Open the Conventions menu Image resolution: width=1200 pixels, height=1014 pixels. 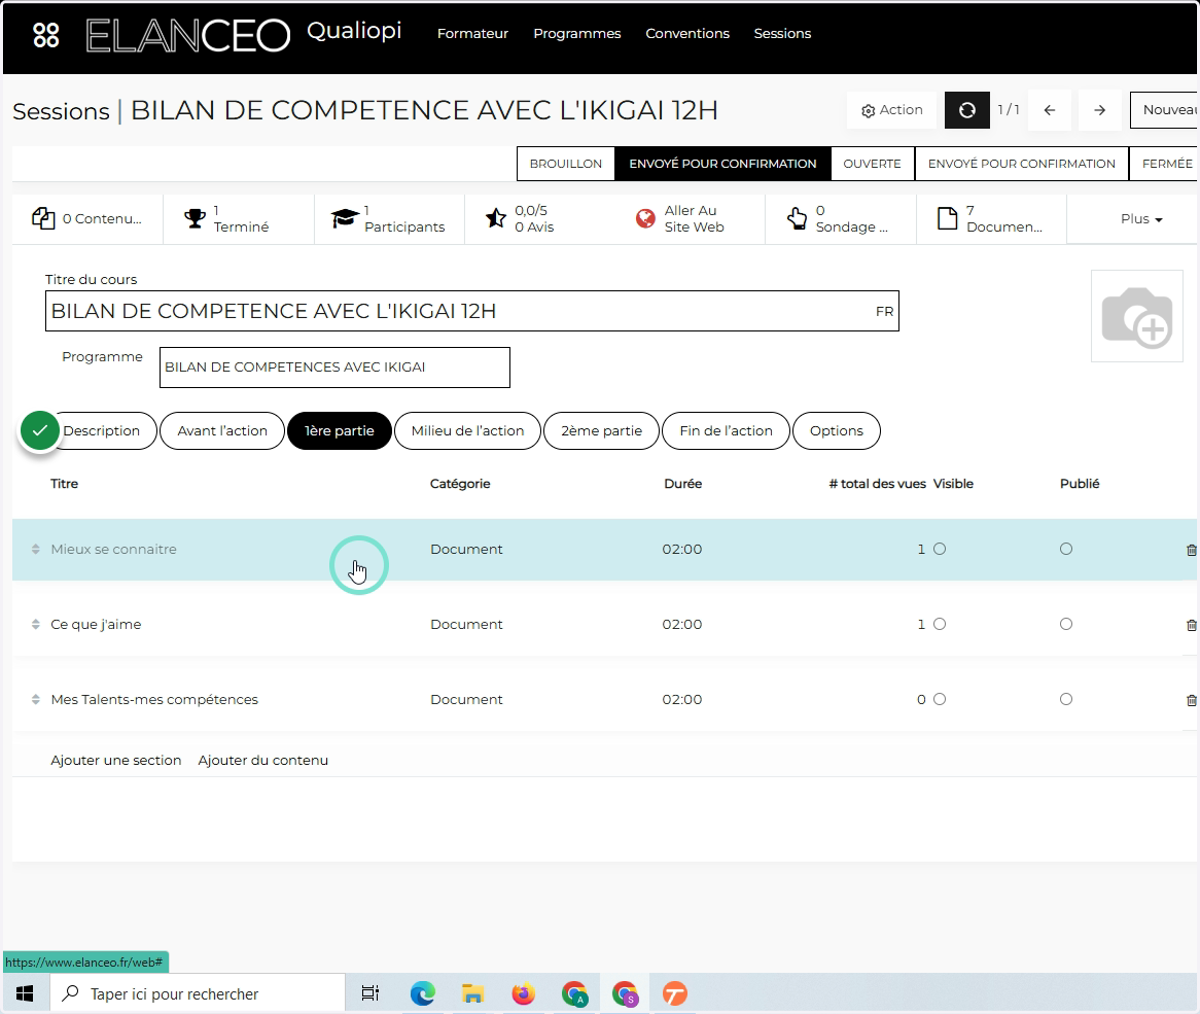pyautogui.click(x=688, y=34)
